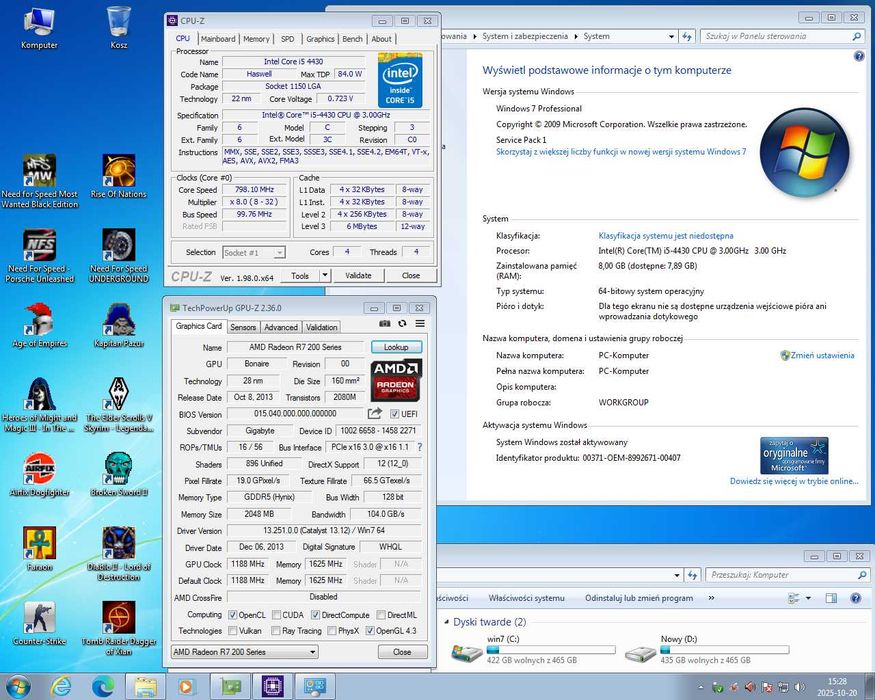This screenshot has width=875, height=700.
Task: Open the GPU selection dropdown in GPU-Z
Action: pos(244,651)
